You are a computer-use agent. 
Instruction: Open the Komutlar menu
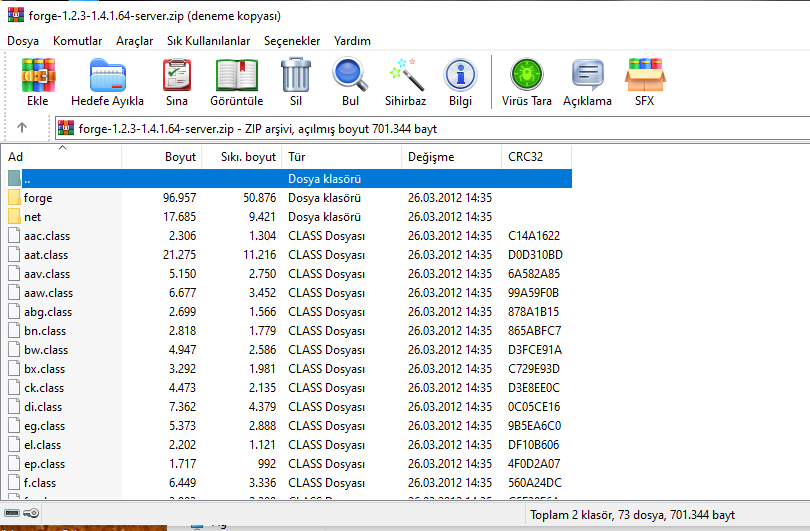pyautogui.click(x=77, y=41)
